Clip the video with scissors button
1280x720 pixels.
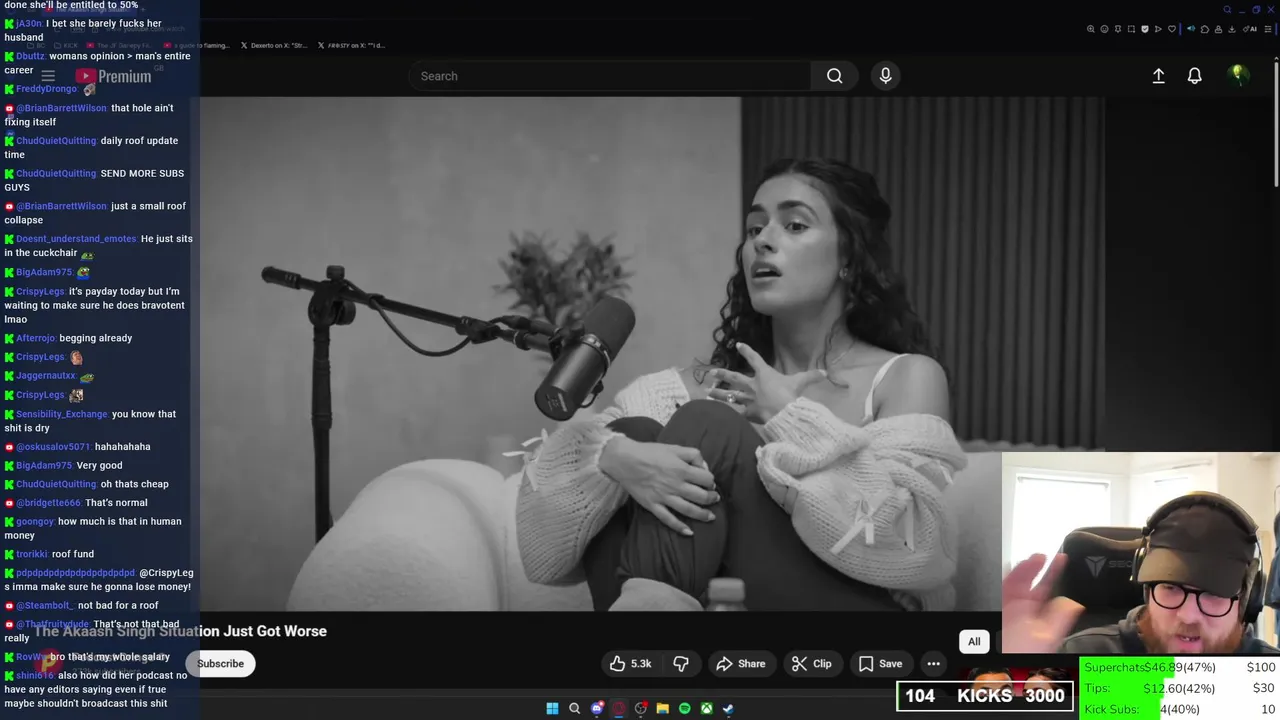tap(811, 664)
